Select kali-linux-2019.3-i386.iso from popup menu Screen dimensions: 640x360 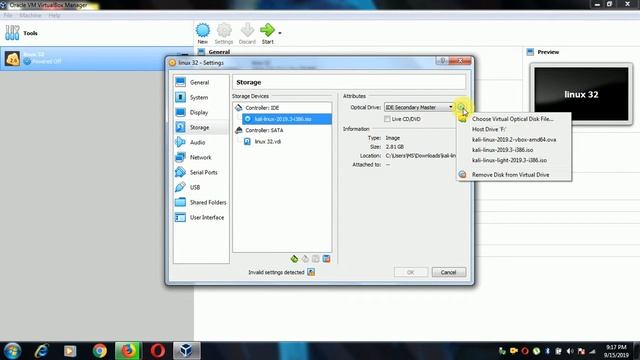pyautogui.click(x=514, y=150)
